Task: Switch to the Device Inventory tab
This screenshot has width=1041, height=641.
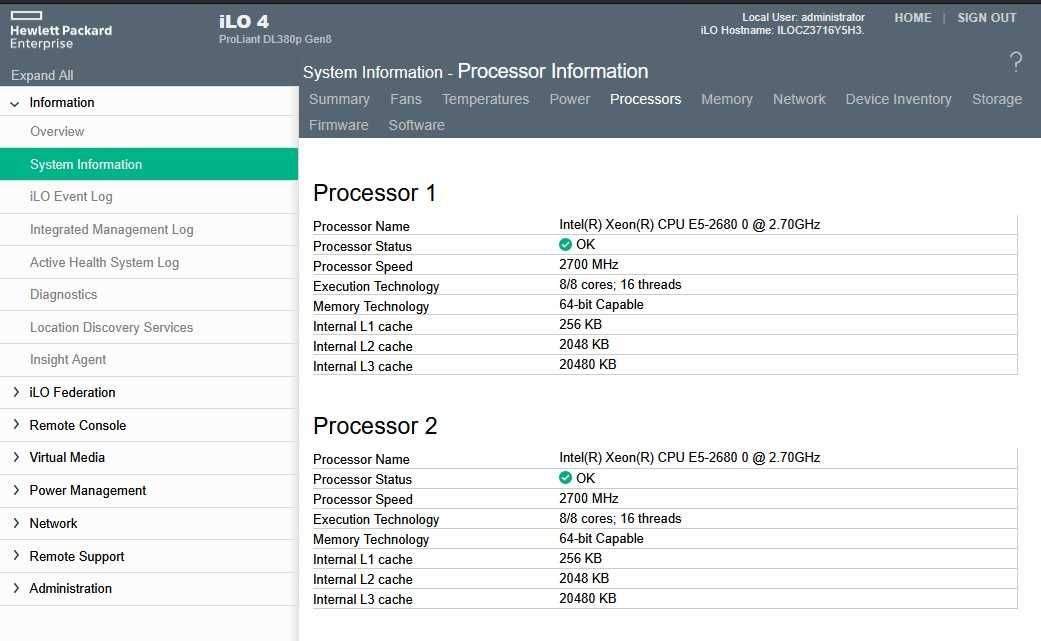Action: click(x=898, y=100)
